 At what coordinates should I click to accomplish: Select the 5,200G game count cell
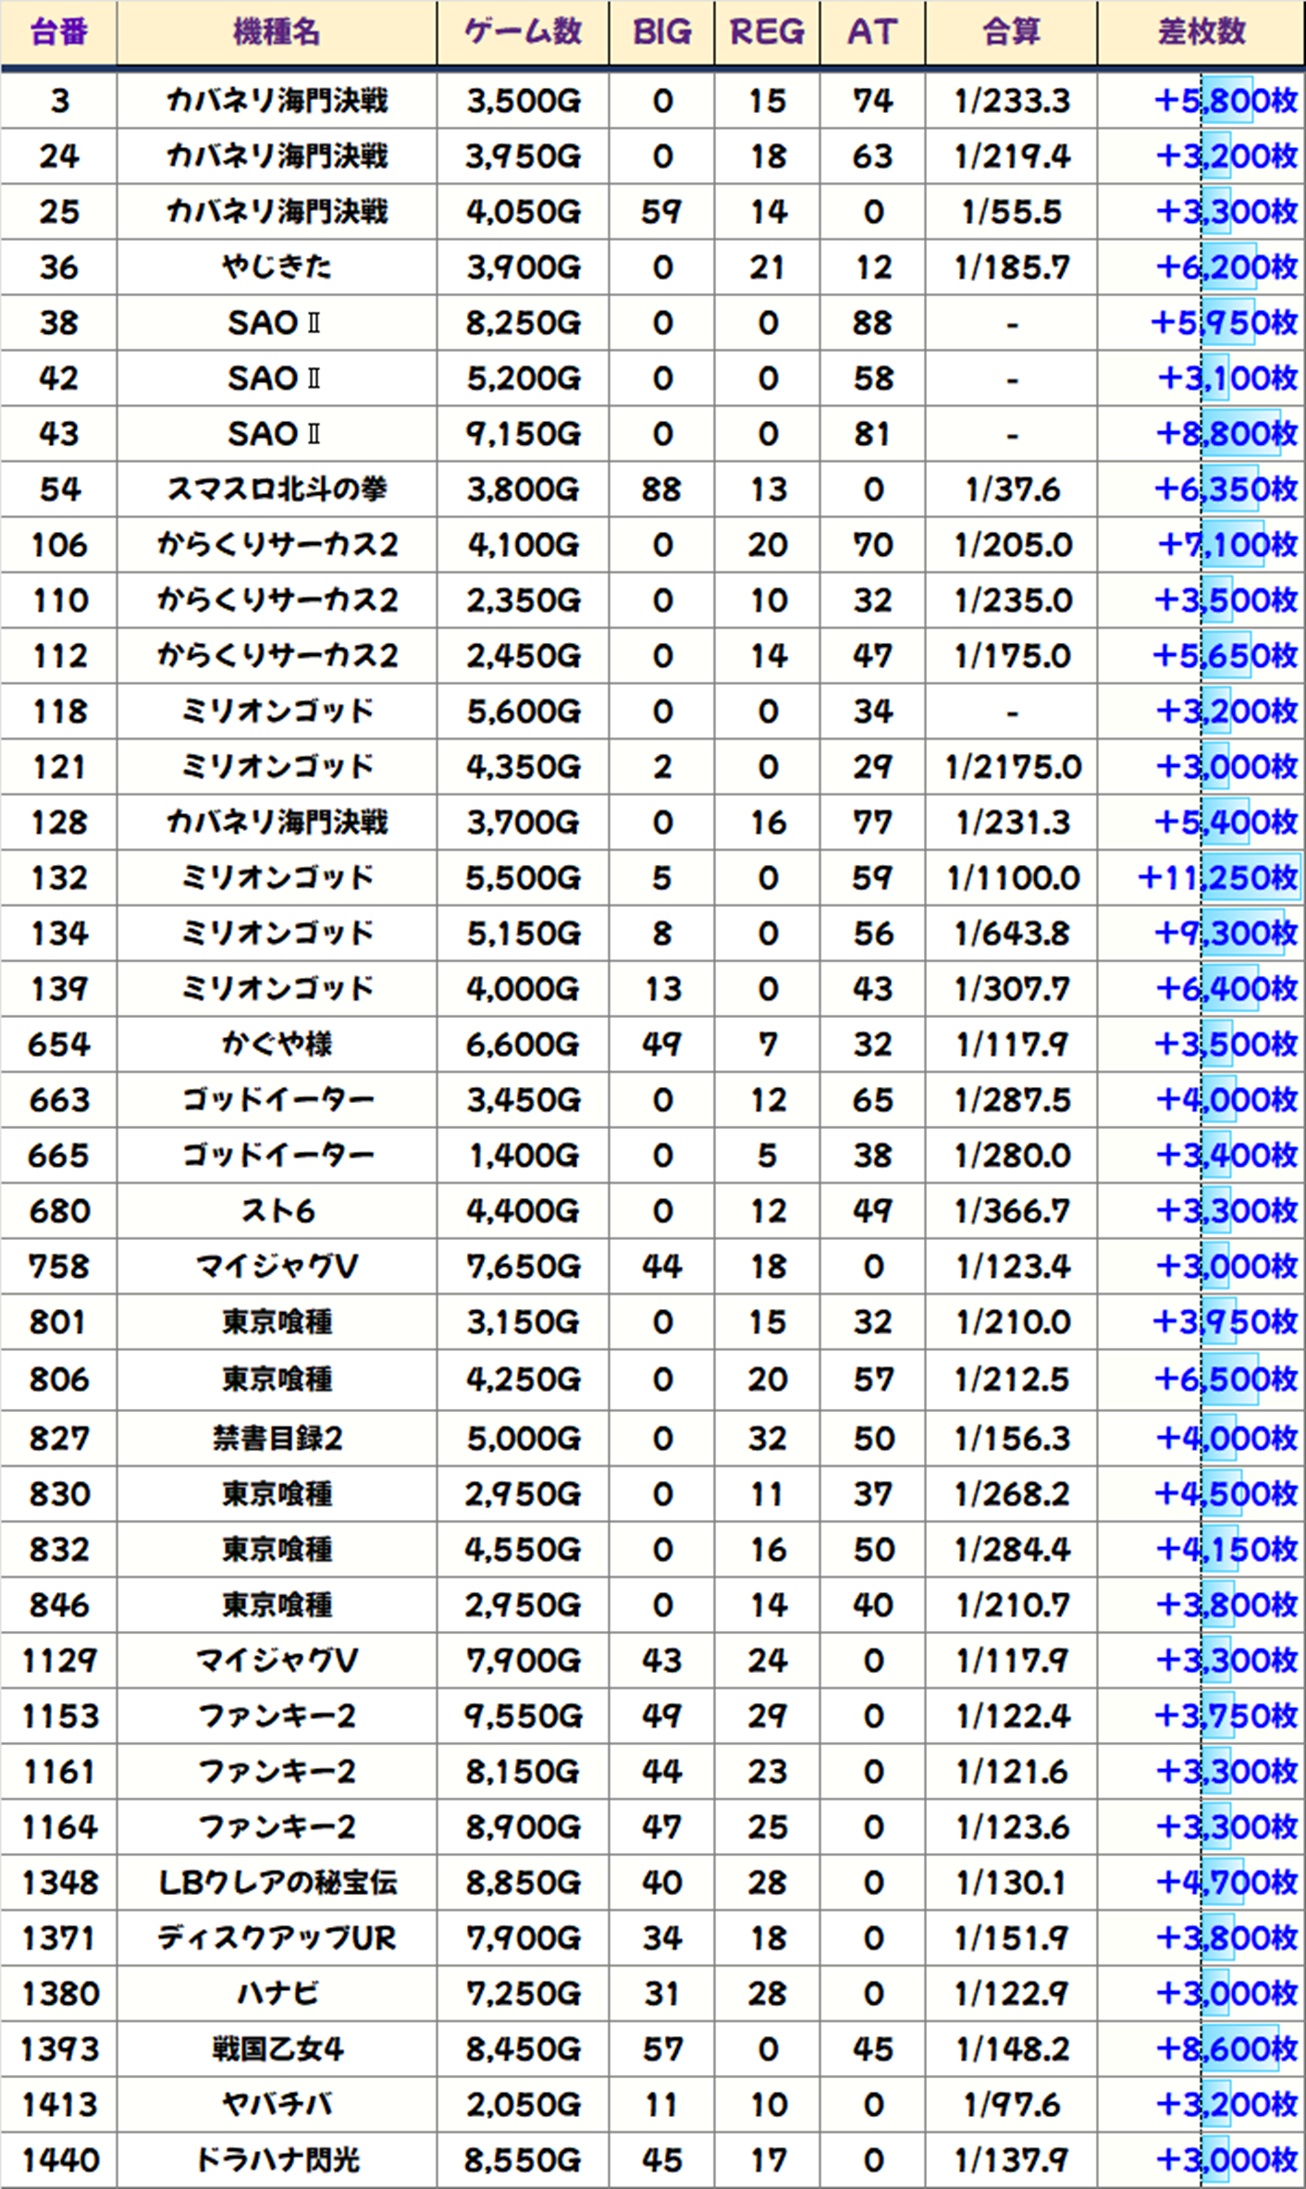tap(523, 378)
